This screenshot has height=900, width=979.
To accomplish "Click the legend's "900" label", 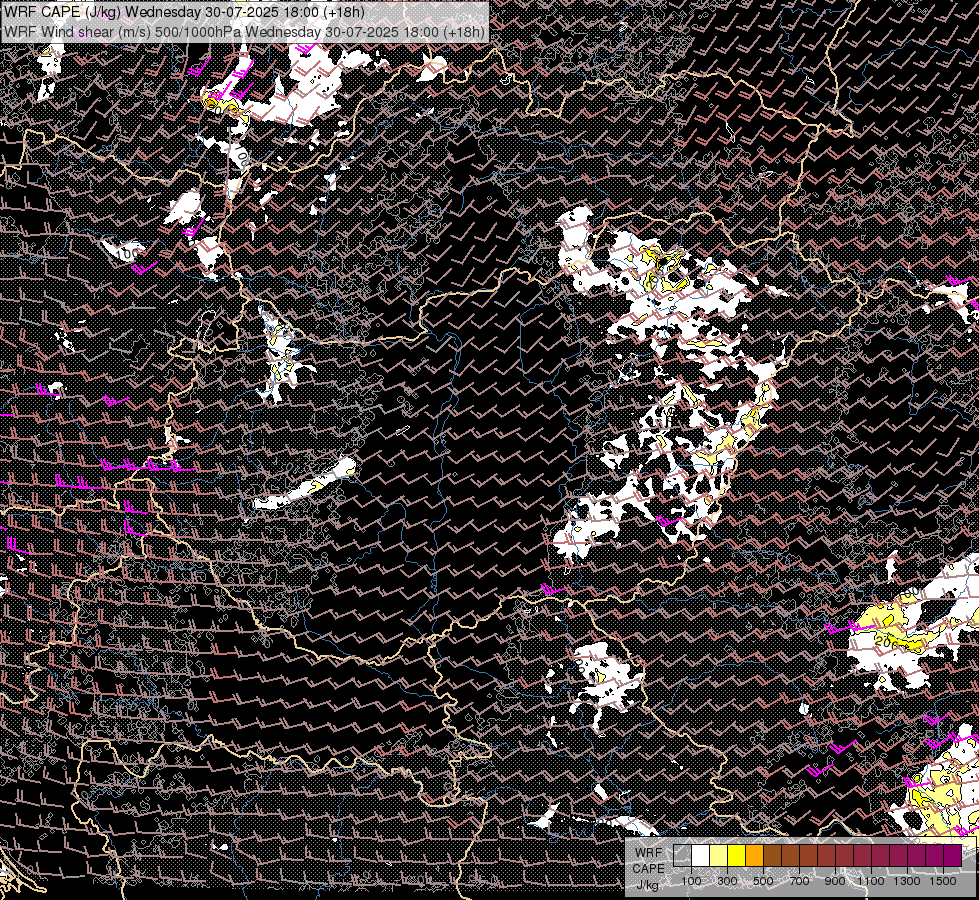I will pyautogui.click(x=835, y=881).
